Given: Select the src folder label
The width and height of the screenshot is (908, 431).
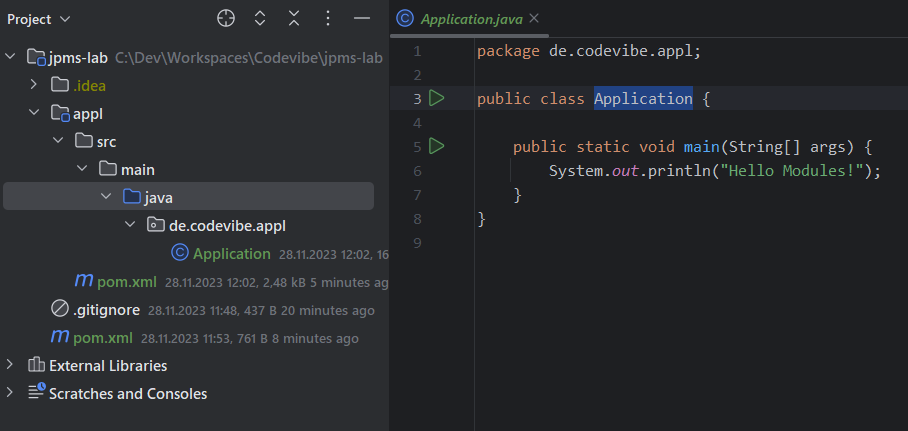Looking at the screenshot, I should coord(107,141).
